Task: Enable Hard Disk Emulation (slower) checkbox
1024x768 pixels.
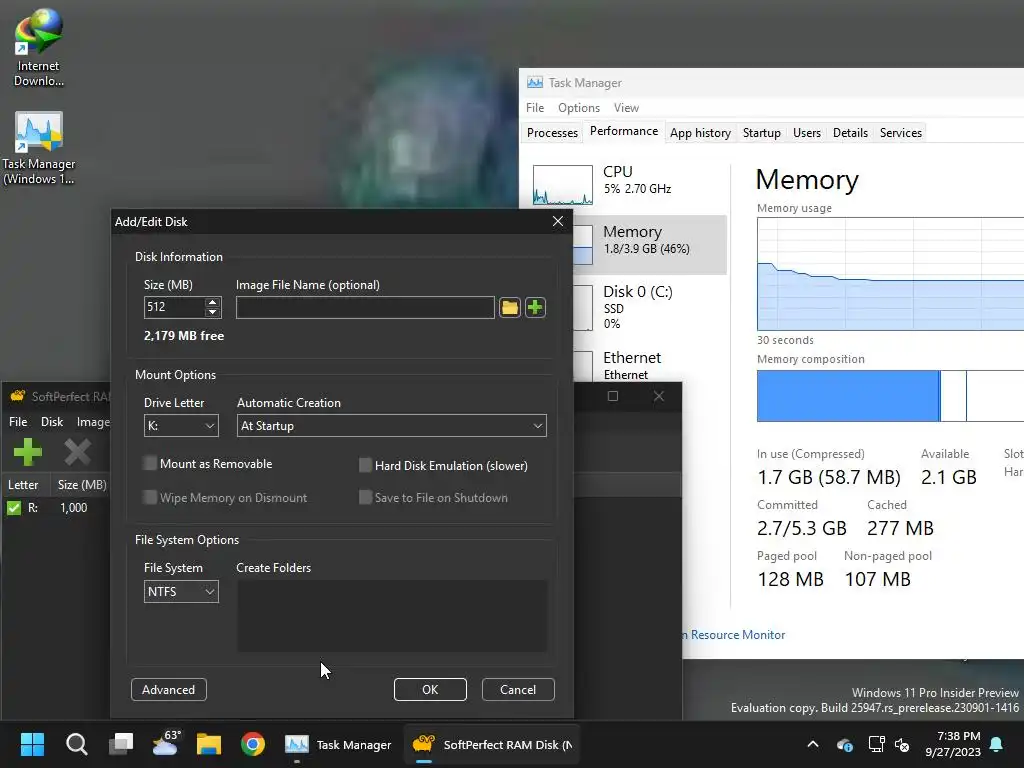Action: pos(366,466)
